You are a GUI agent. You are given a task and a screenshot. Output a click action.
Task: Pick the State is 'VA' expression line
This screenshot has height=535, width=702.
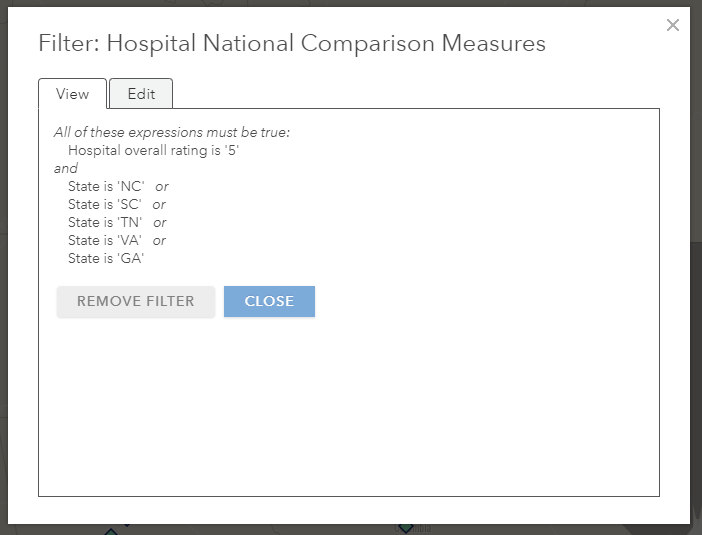coord(105,240)
